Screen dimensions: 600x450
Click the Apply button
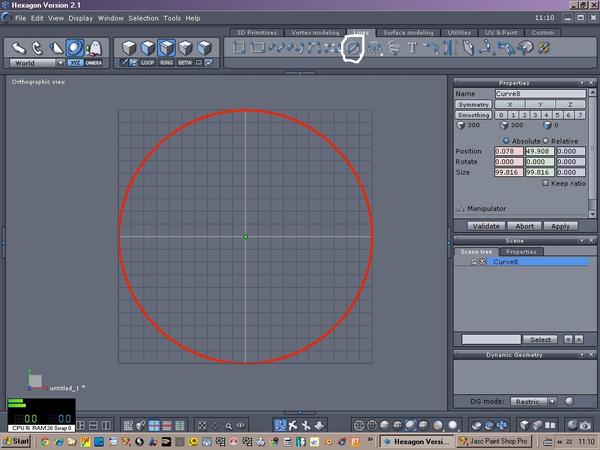click(560, 226)
